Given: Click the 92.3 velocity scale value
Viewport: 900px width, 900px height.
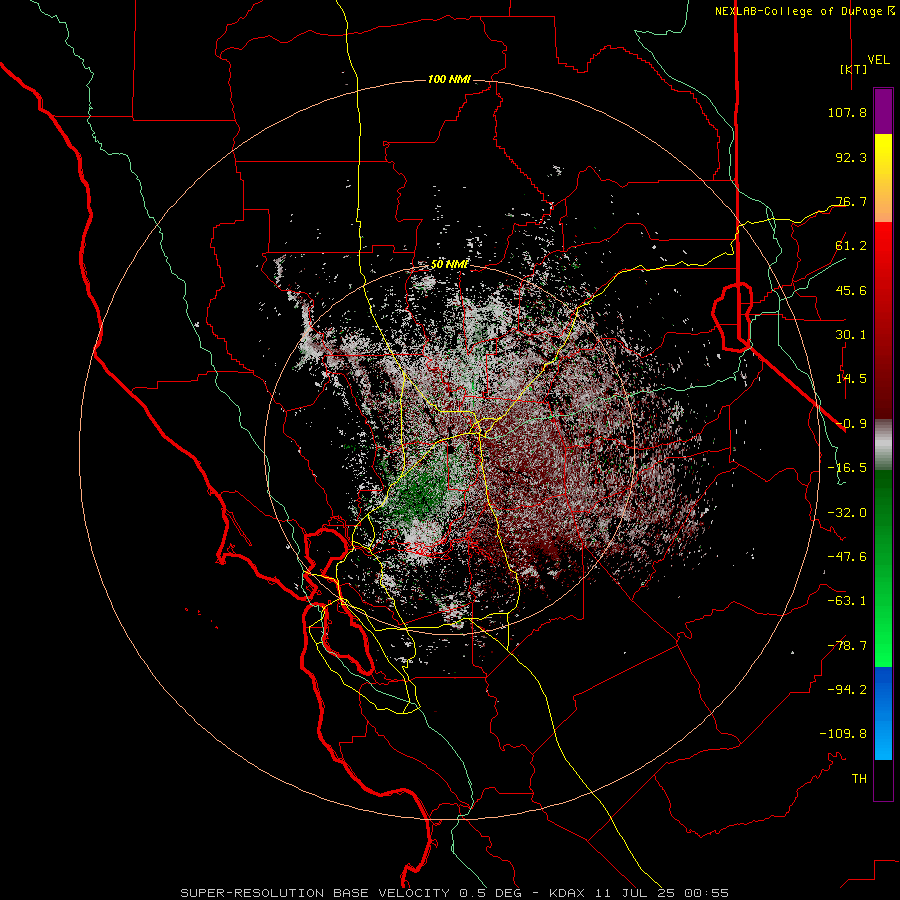Looking at the screenshot, I should click(x=851, y=157).
